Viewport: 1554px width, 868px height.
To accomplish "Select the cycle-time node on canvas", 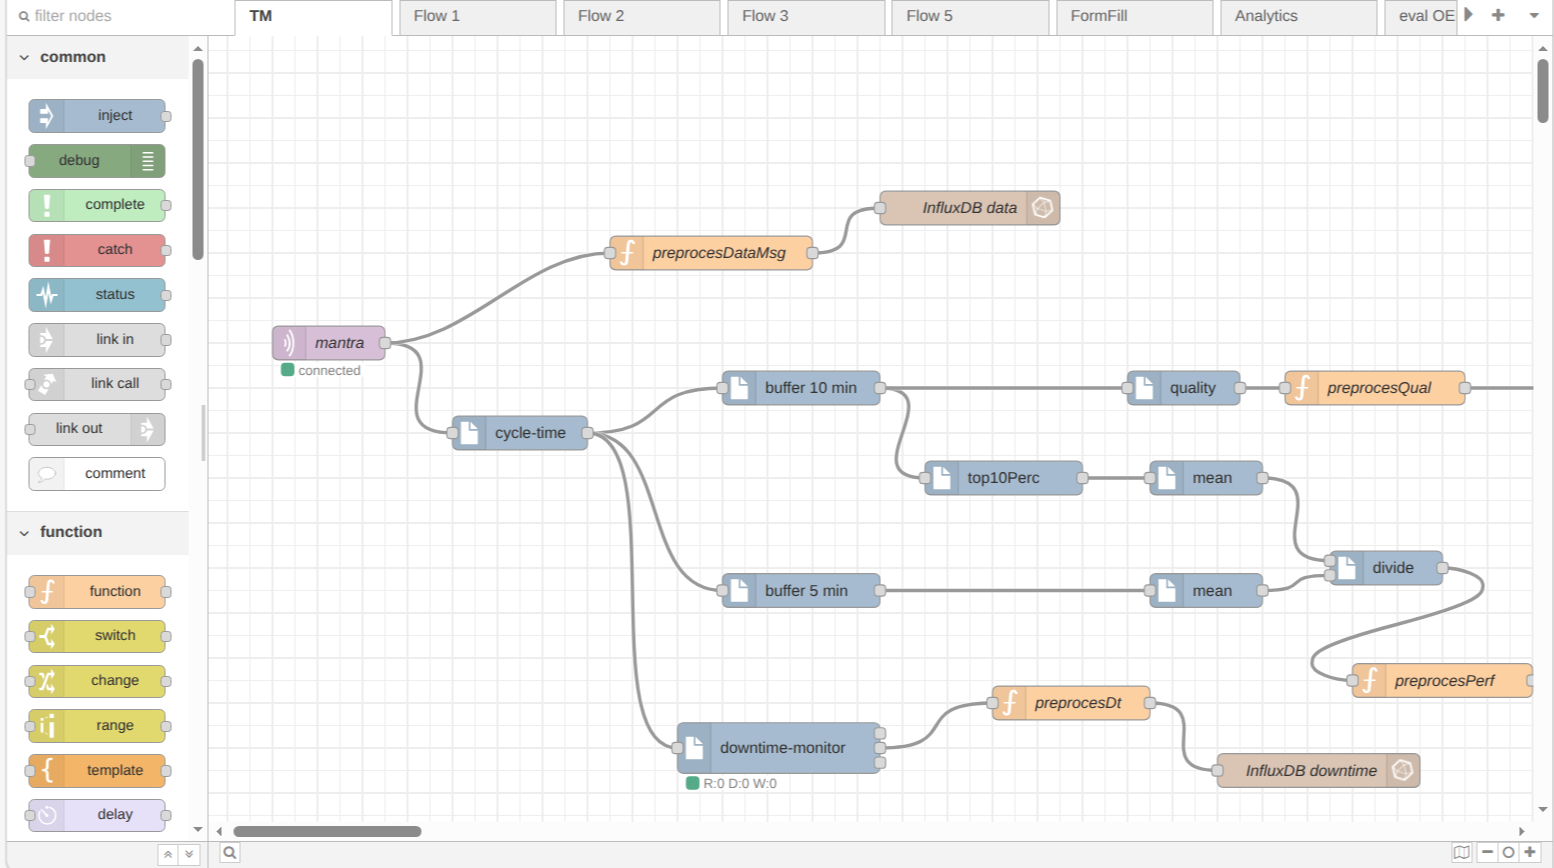I will pyautogui.click(x=520, y=433).
